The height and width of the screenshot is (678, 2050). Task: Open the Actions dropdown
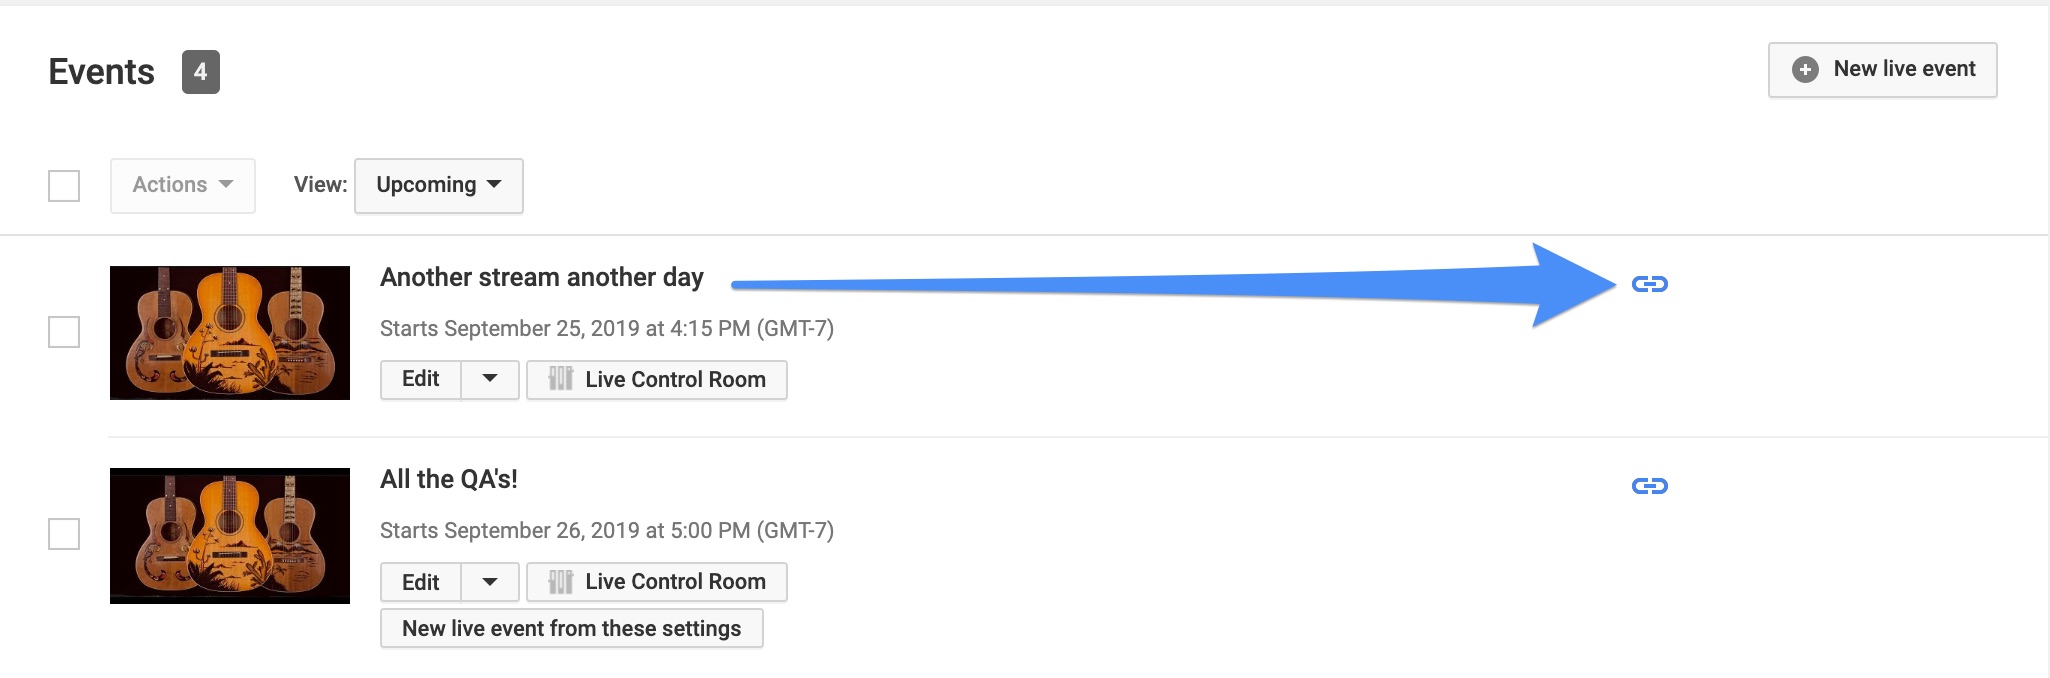click(183, 185)
